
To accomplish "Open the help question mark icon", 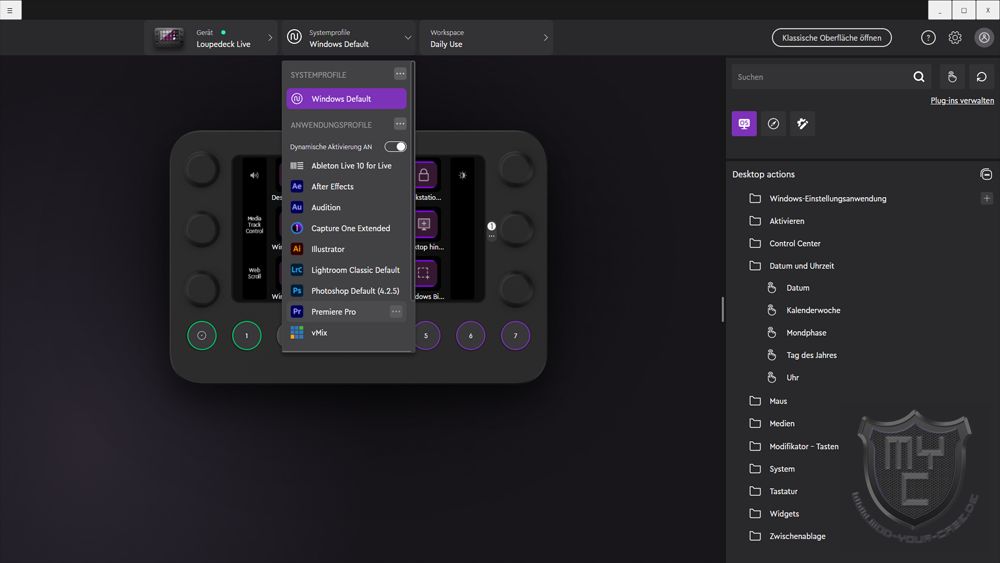I will point(928,38).
